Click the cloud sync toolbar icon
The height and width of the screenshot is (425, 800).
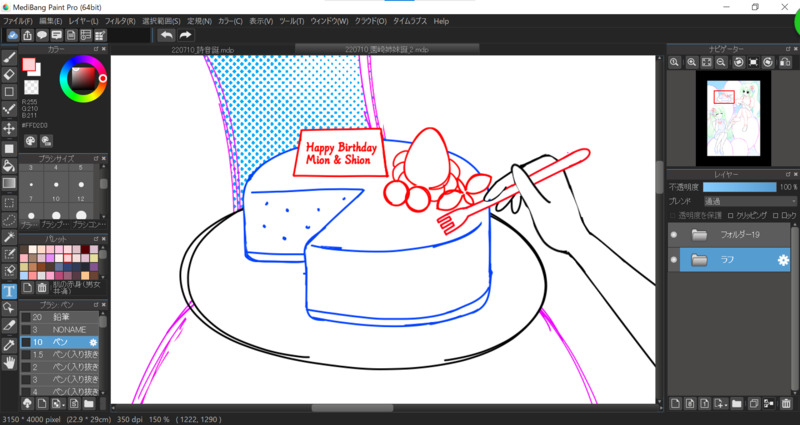pyautogui.click(x=13, y=35)
